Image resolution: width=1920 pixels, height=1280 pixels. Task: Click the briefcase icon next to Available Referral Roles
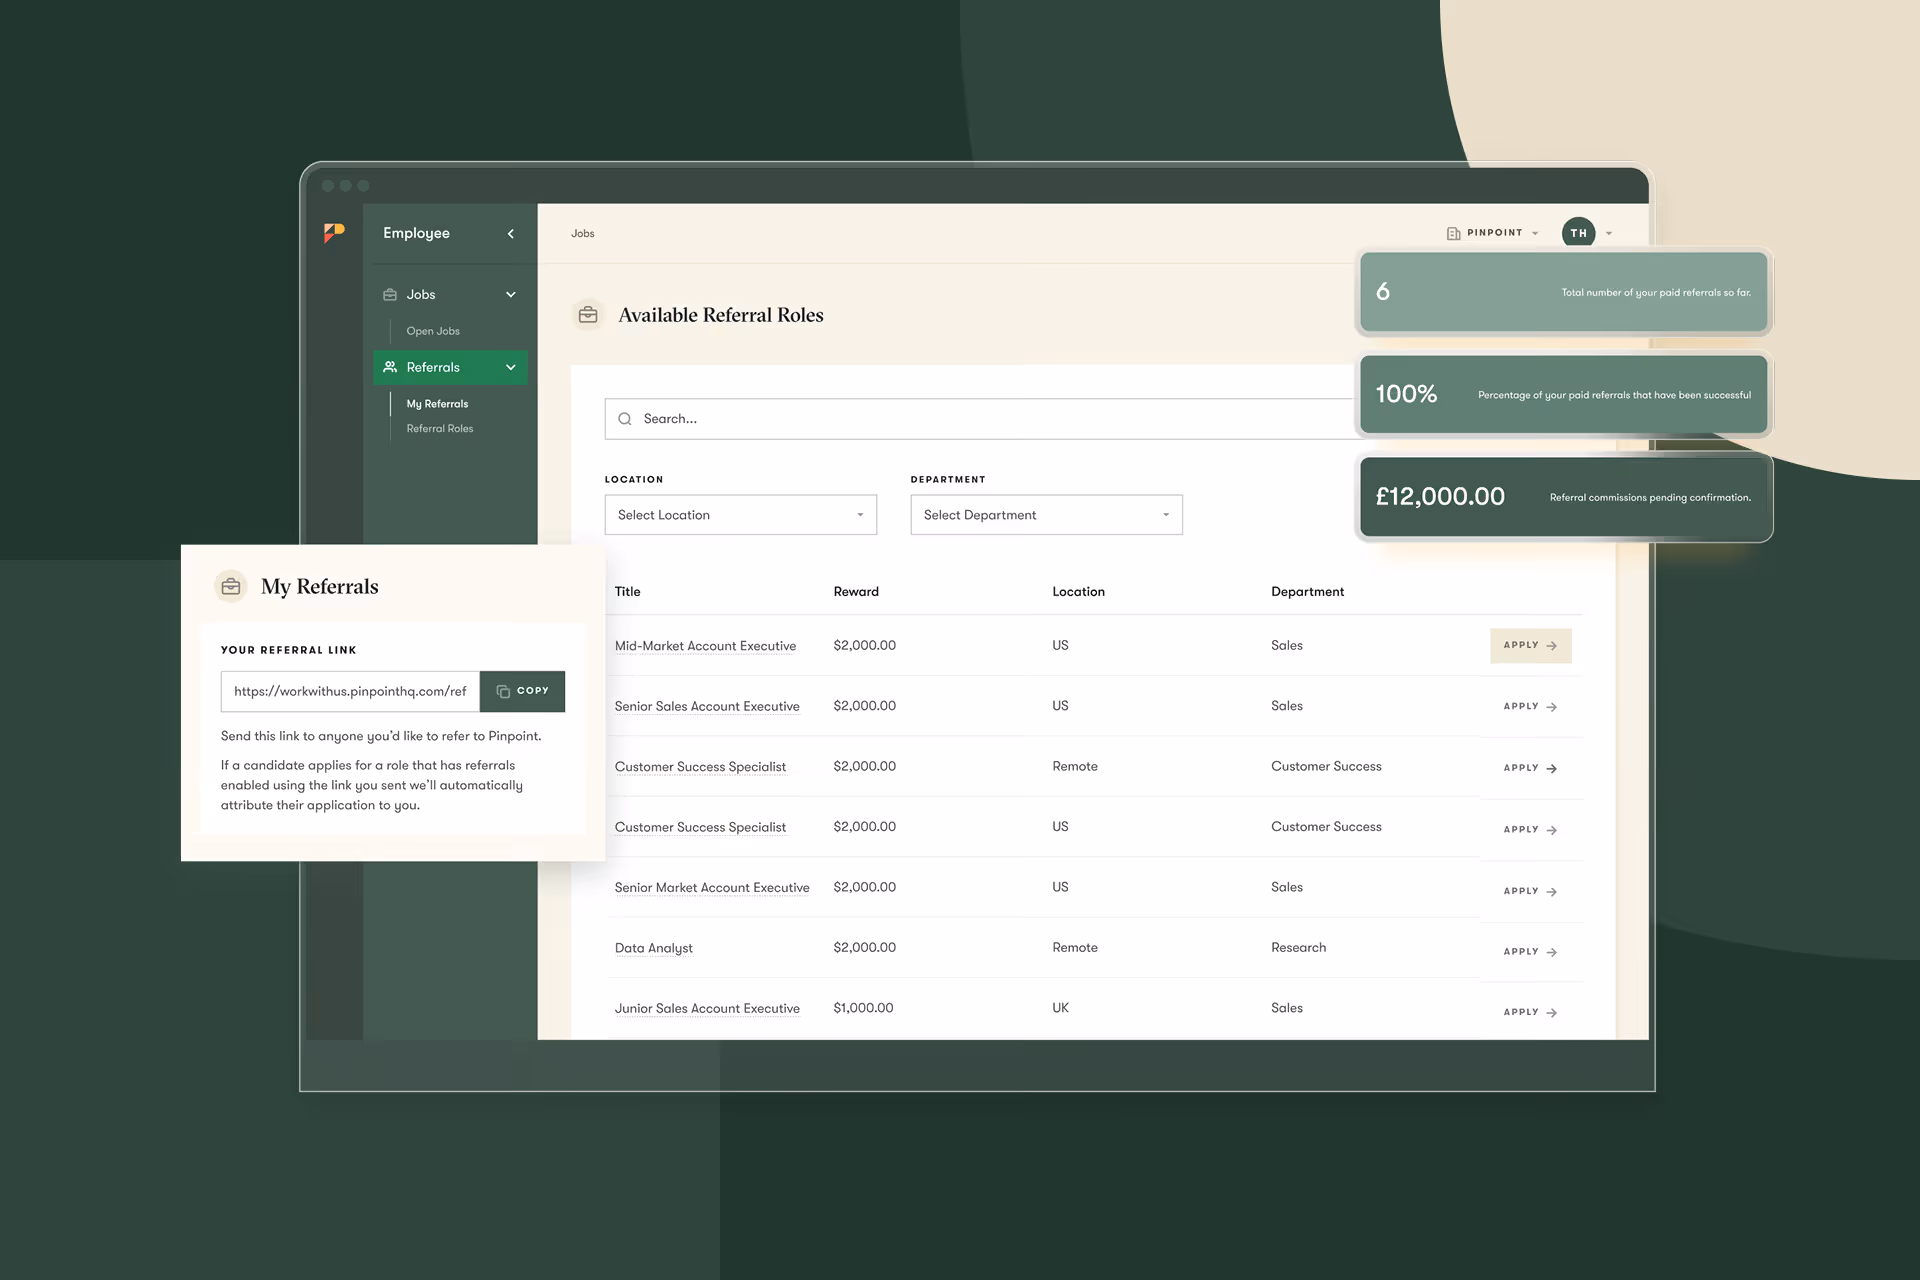(588, 315)
